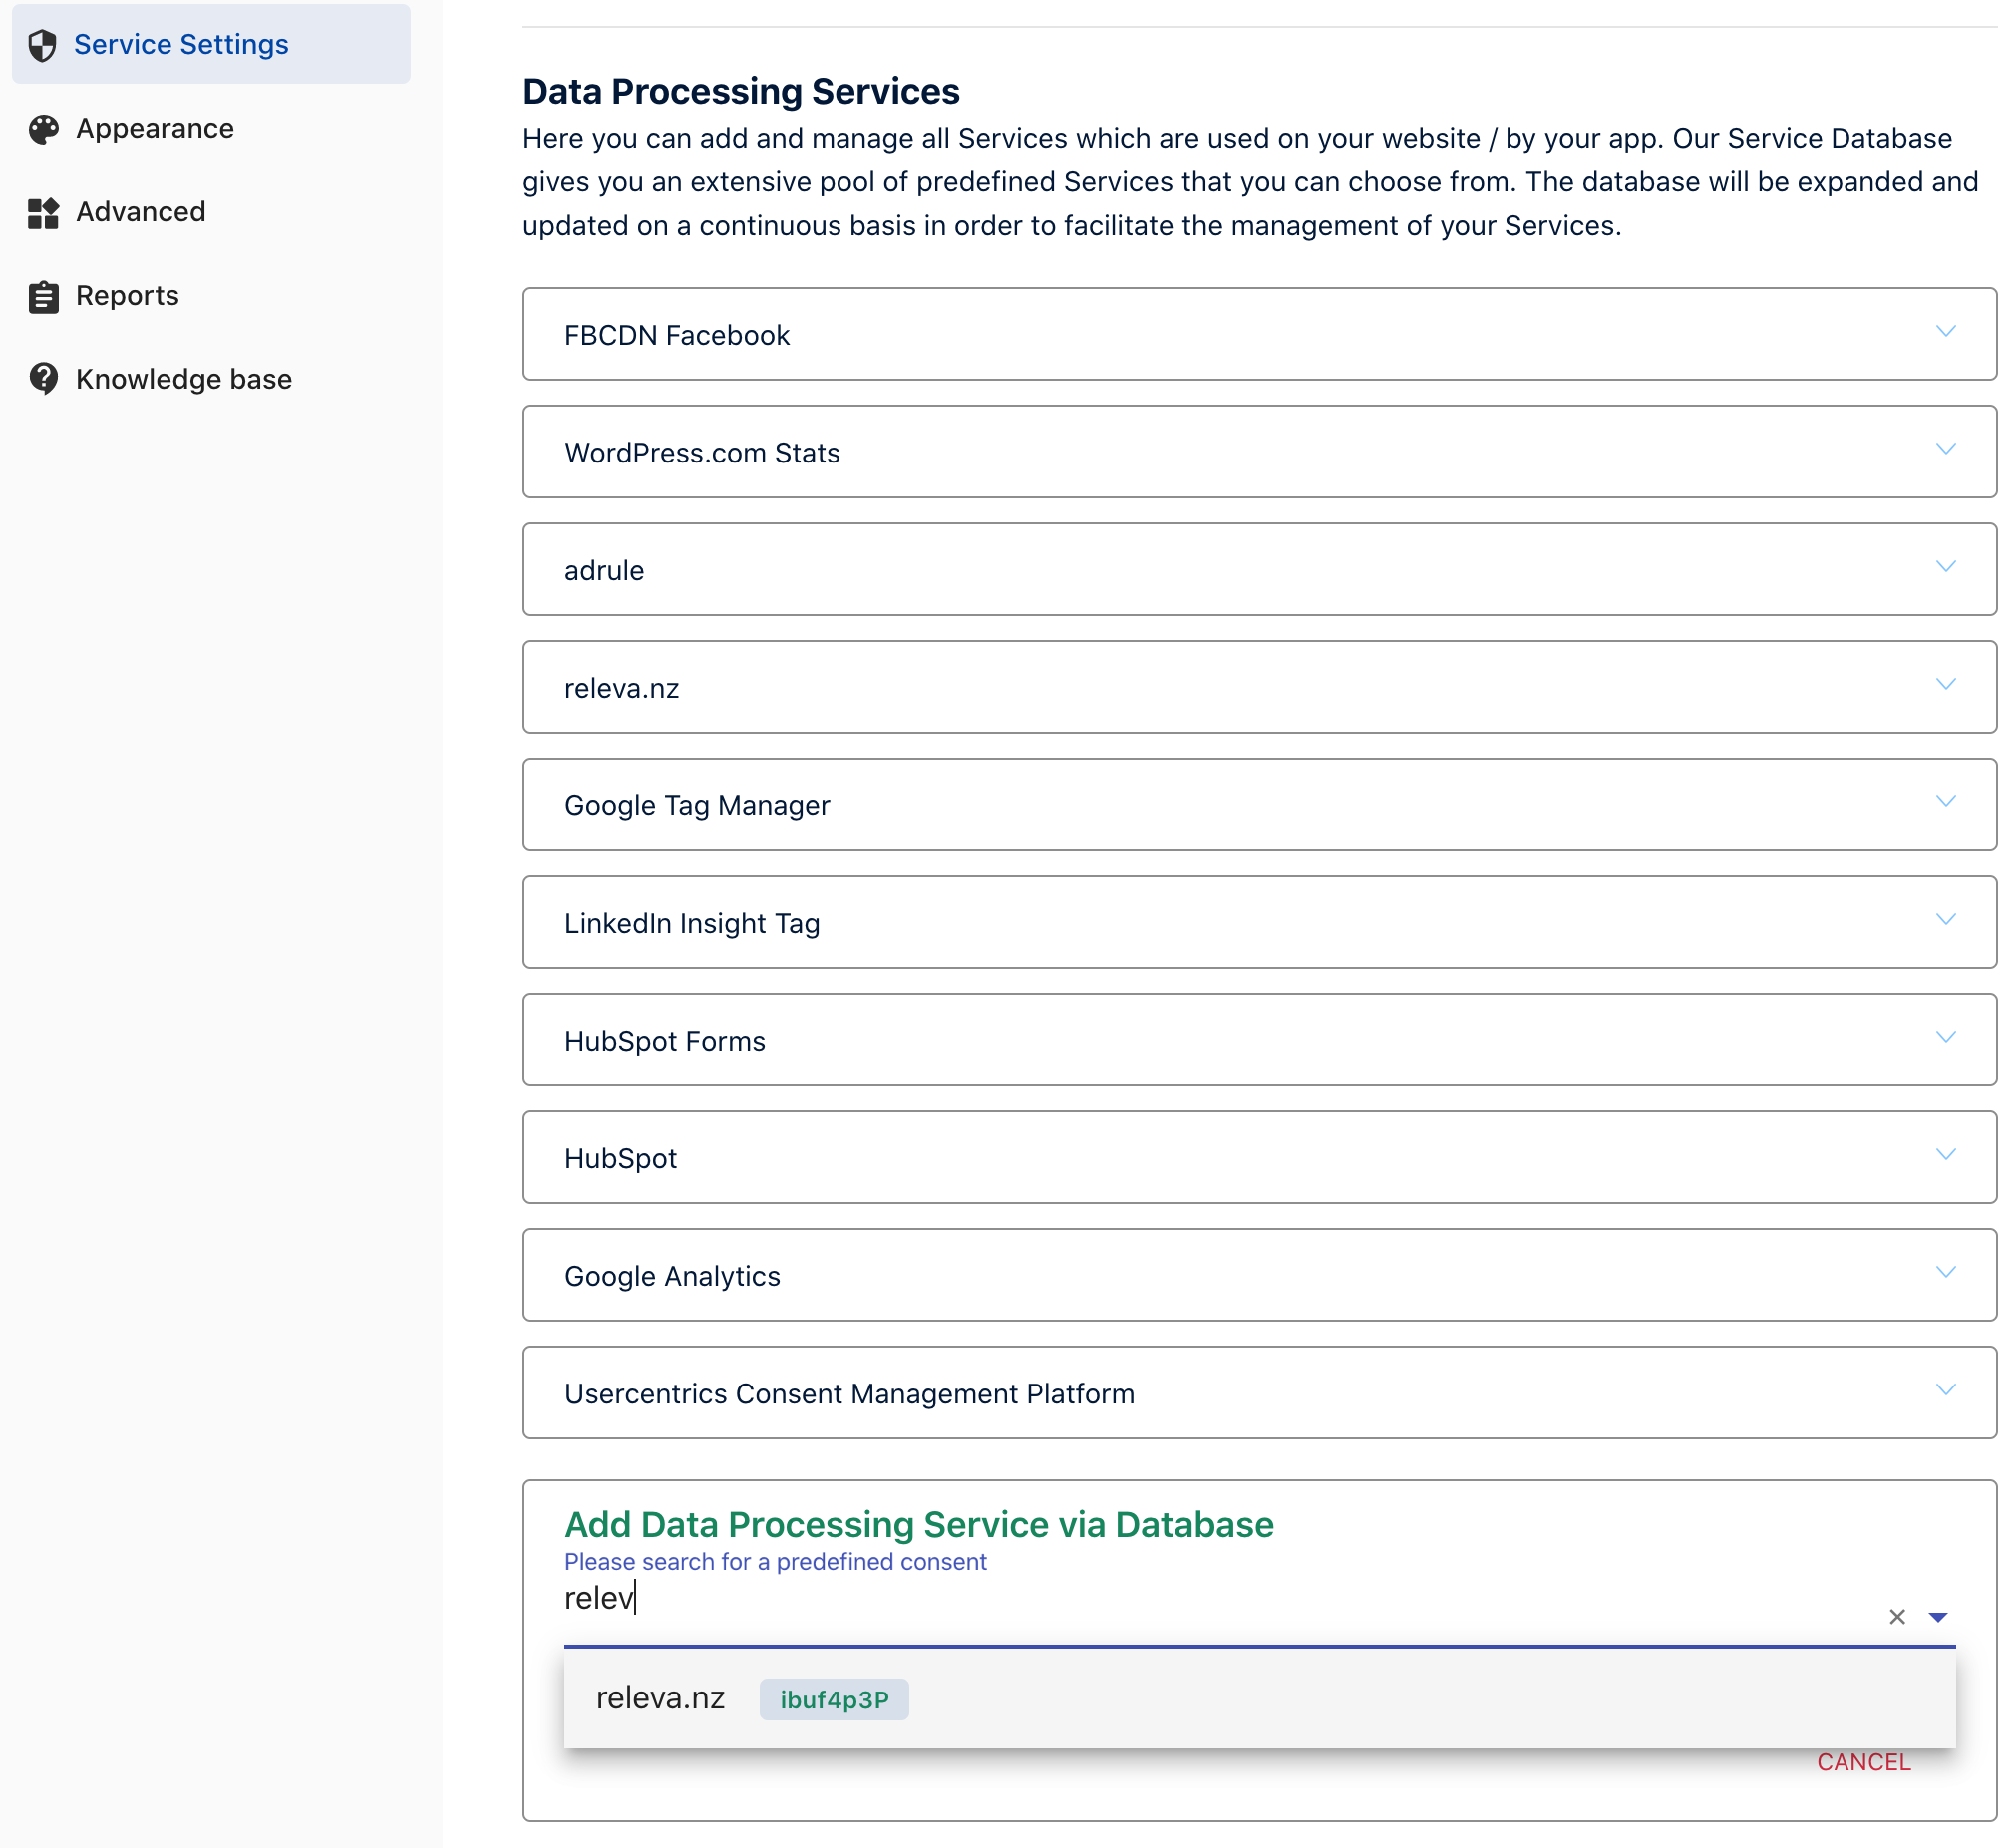Click the adrule service name
This screenshot has height=1848, width=2014.
604,571
